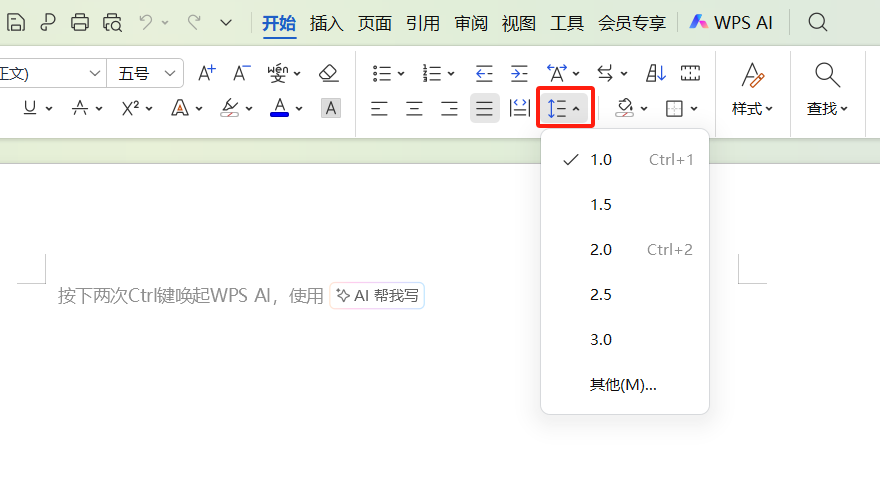This screenshot has width=880, height=482.
Task: Click the underline U button
Action: point(30,108)
